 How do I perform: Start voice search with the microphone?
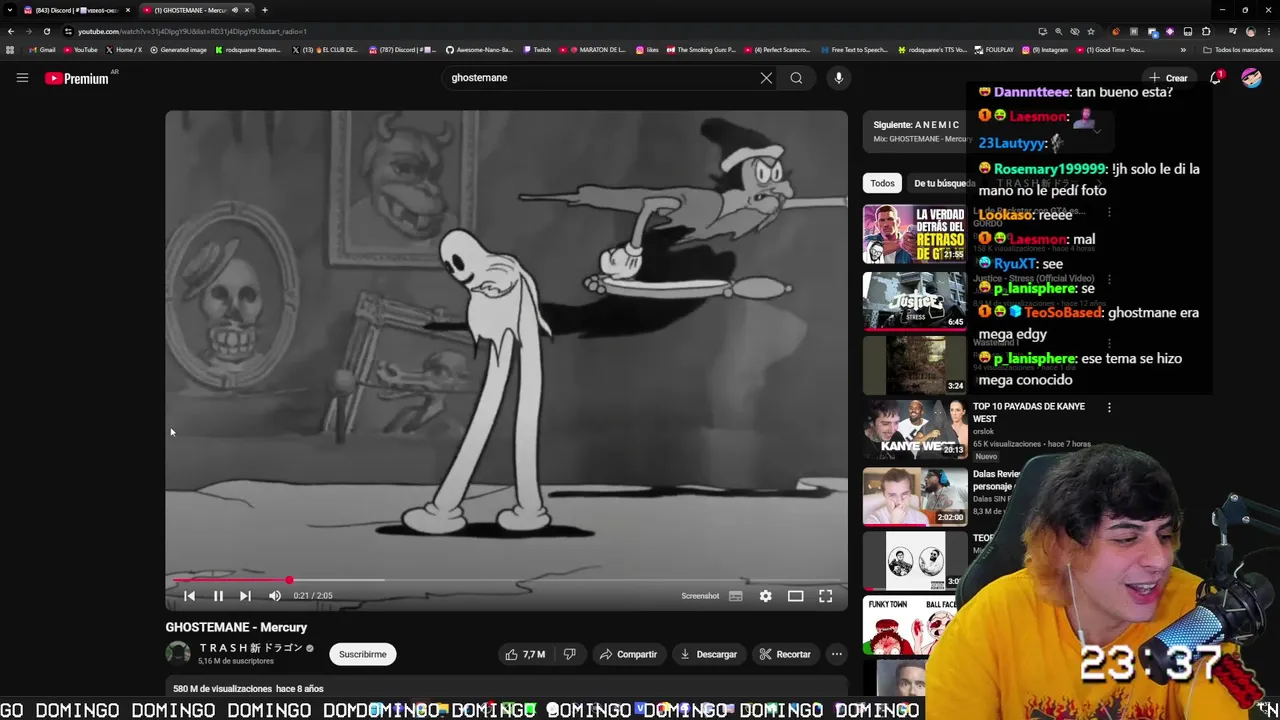pyautogui.click(x=839, y=78)
